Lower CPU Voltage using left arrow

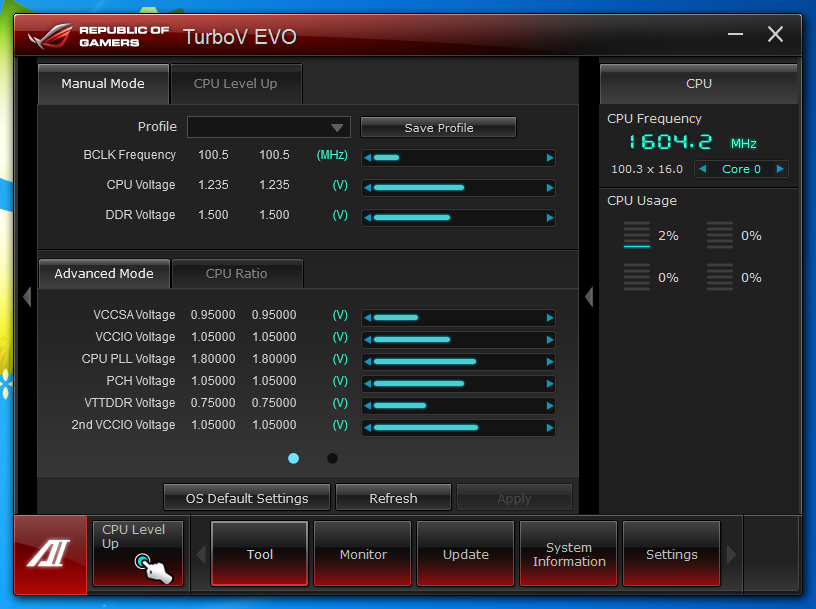(367, 188)
